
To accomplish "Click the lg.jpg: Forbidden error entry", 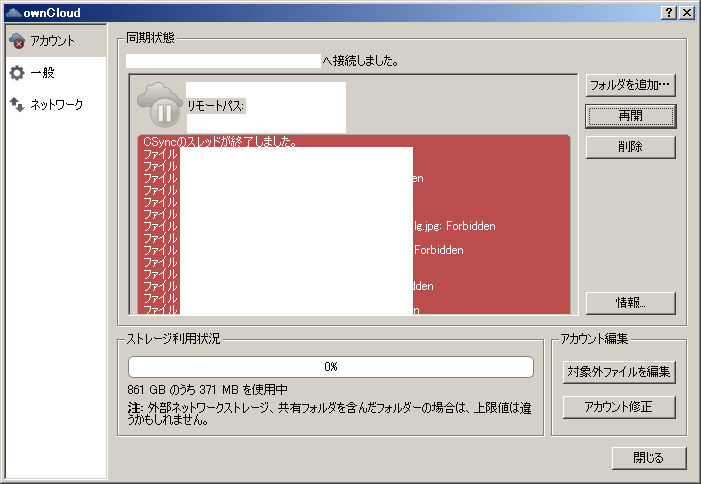I will [455, 226].
